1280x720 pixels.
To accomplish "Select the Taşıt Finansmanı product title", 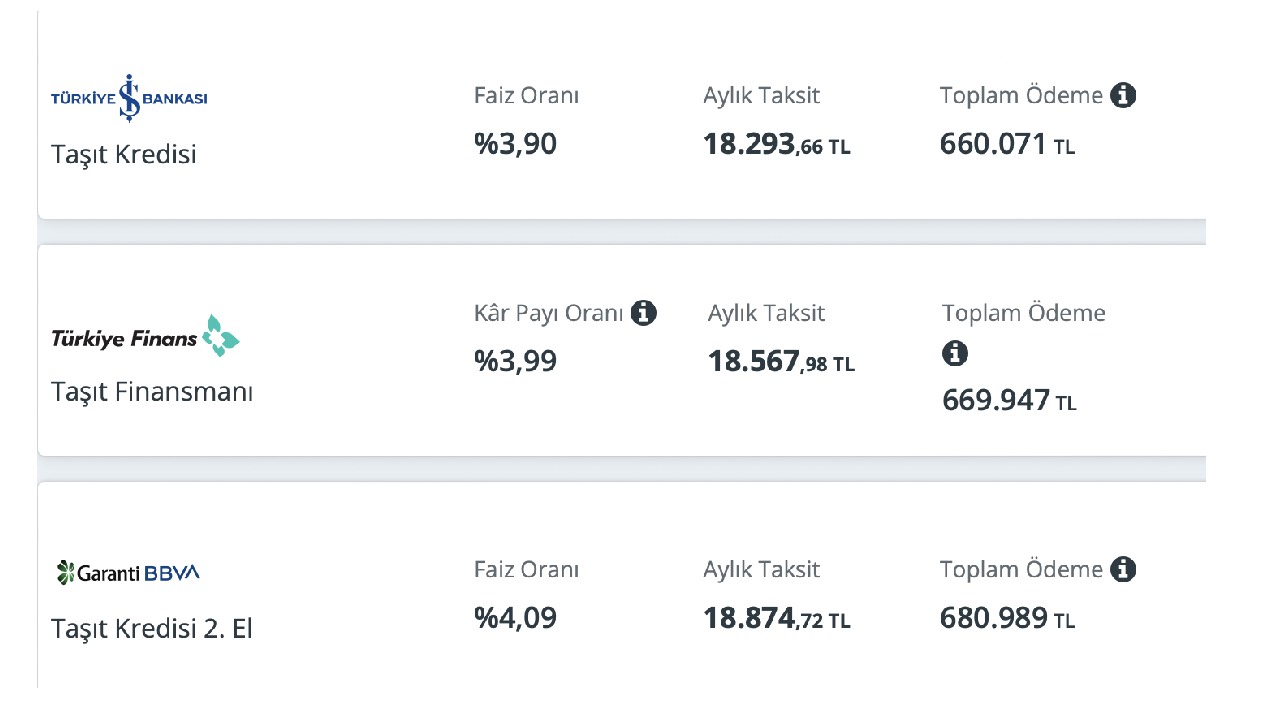I will coord(152,392).
